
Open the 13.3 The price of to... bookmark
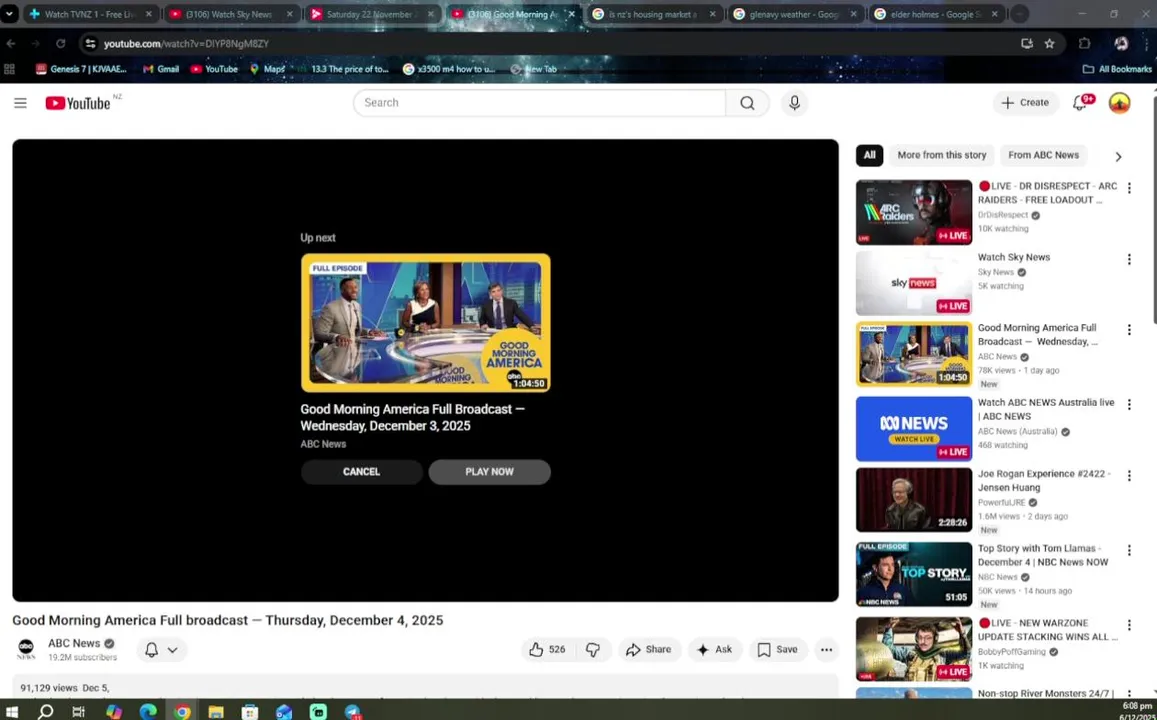342,69
